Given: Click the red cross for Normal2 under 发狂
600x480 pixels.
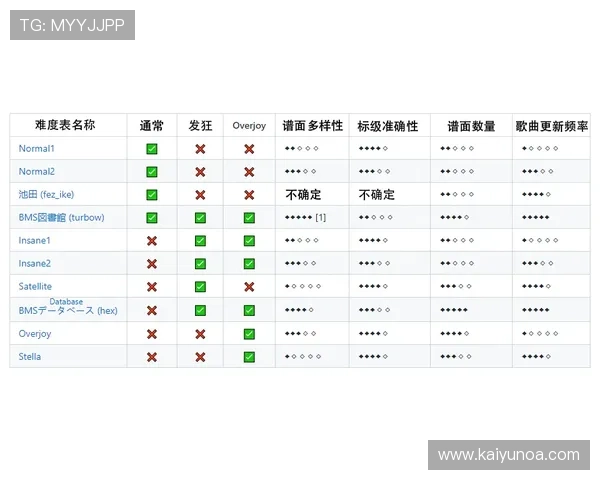Looking at the screenshot, I should [x=200, y=172].
